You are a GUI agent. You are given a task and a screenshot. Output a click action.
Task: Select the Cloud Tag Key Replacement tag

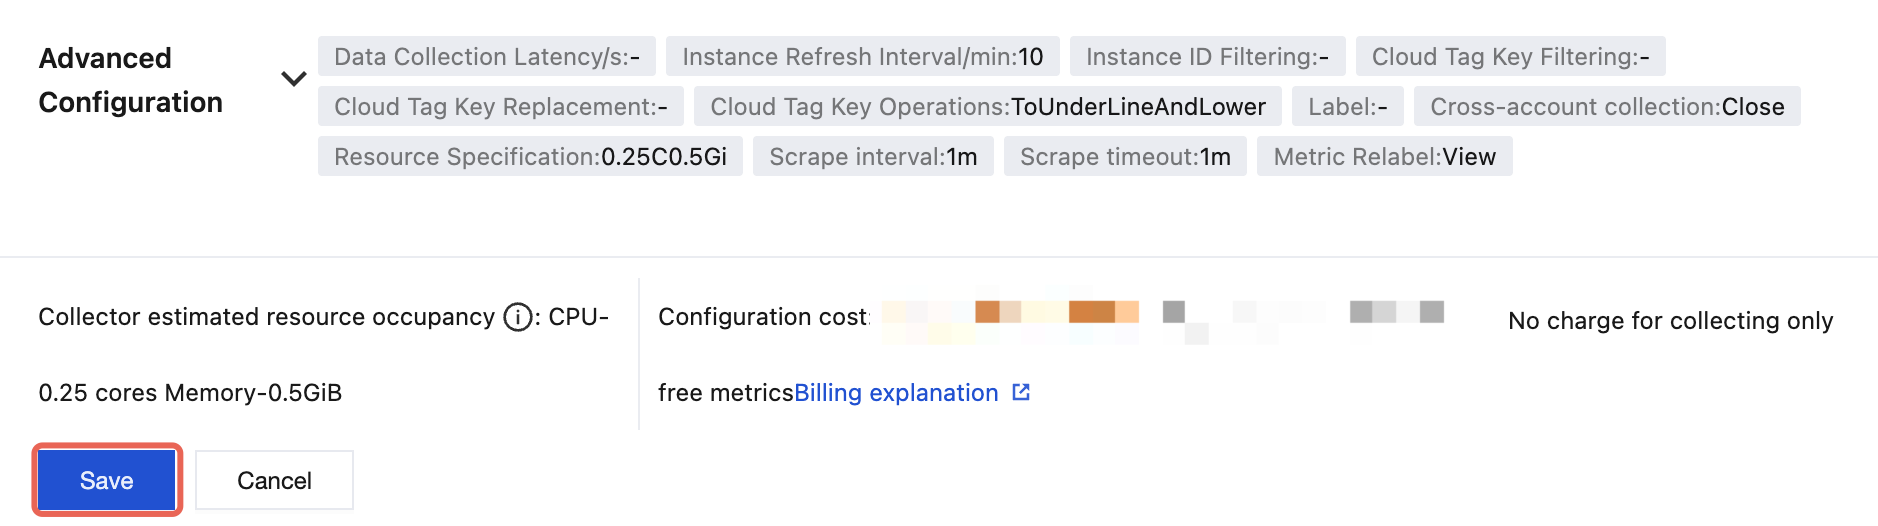click(x=500, y=107)
